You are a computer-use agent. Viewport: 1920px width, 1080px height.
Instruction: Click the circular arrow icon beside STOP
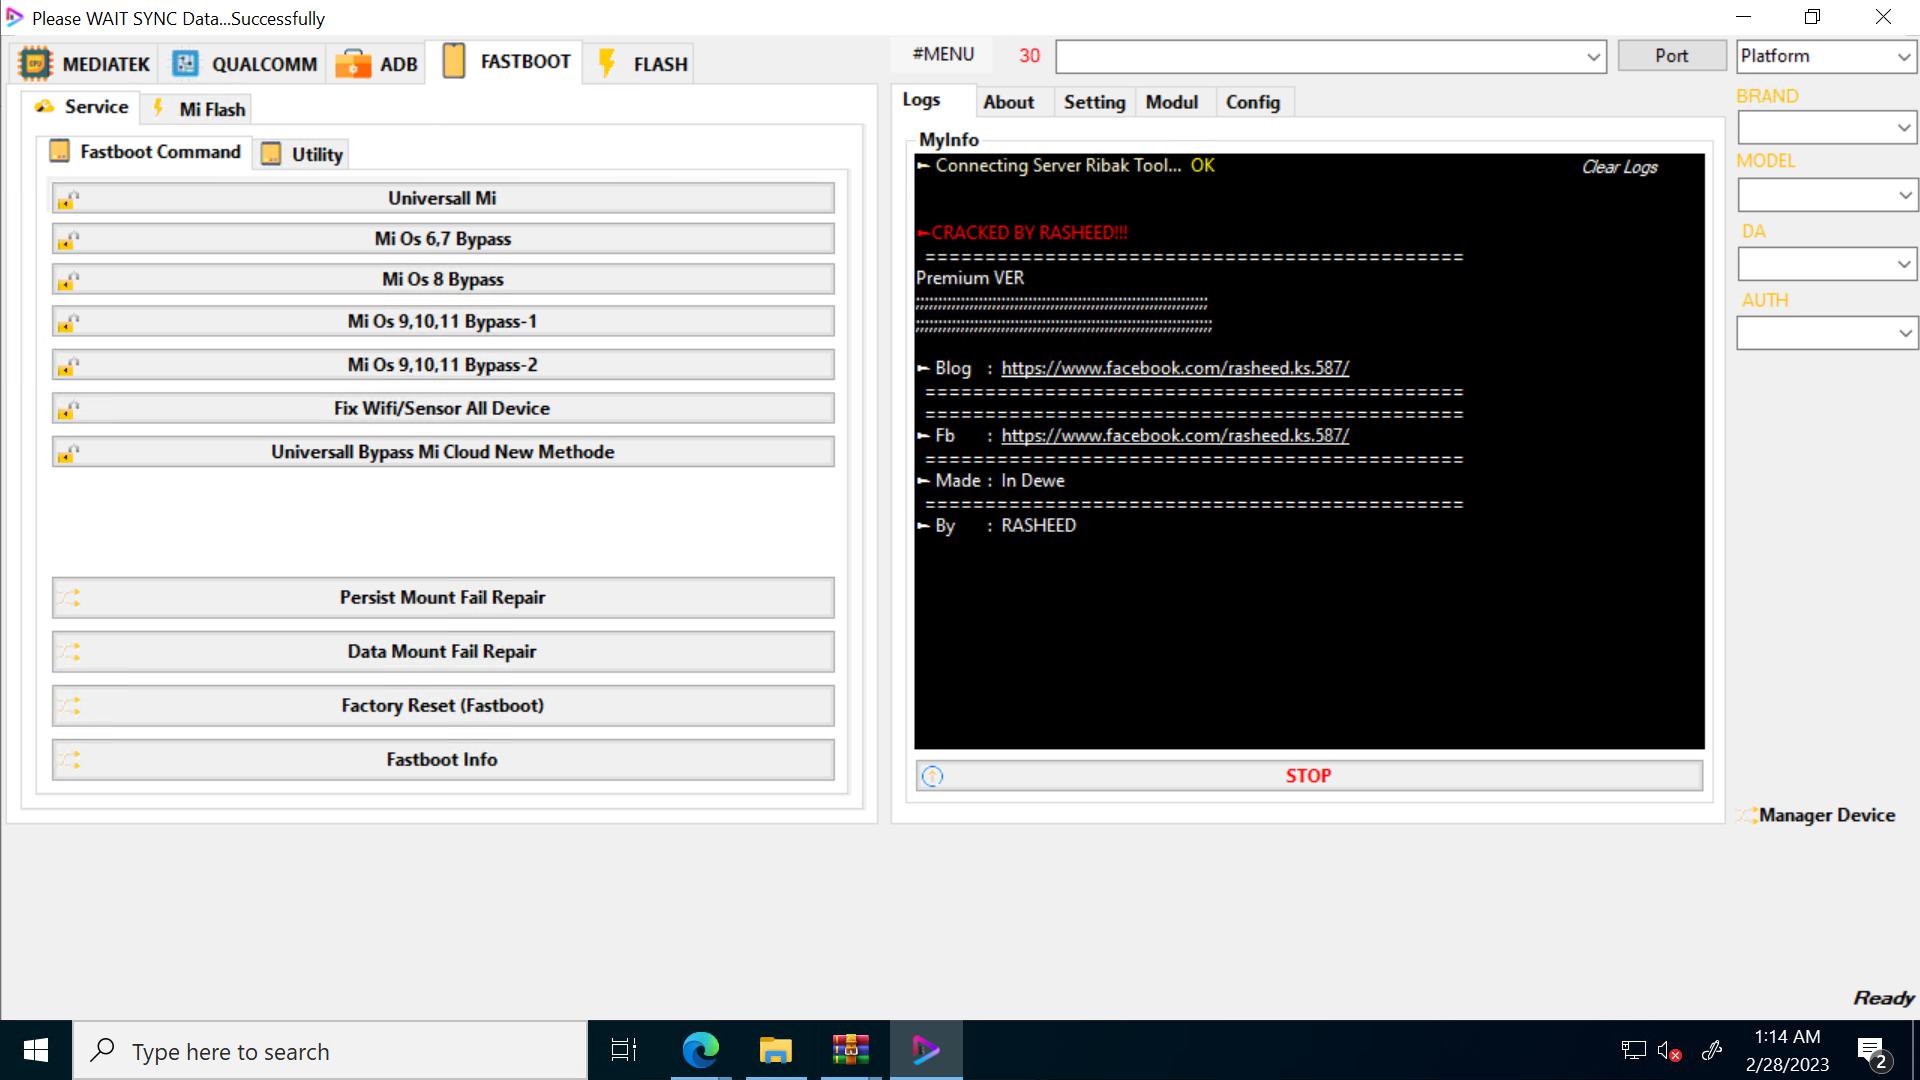click(x=932, y=776)
